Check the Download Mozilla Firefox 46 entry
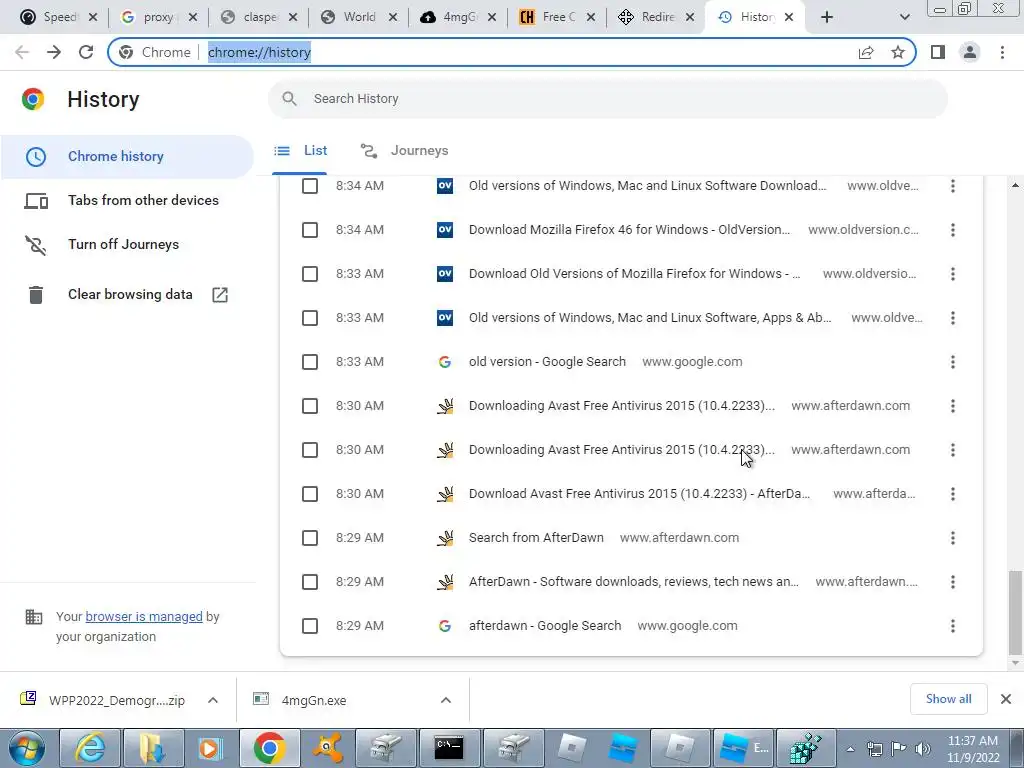The image size is (1024, 768). pos(310,230)
